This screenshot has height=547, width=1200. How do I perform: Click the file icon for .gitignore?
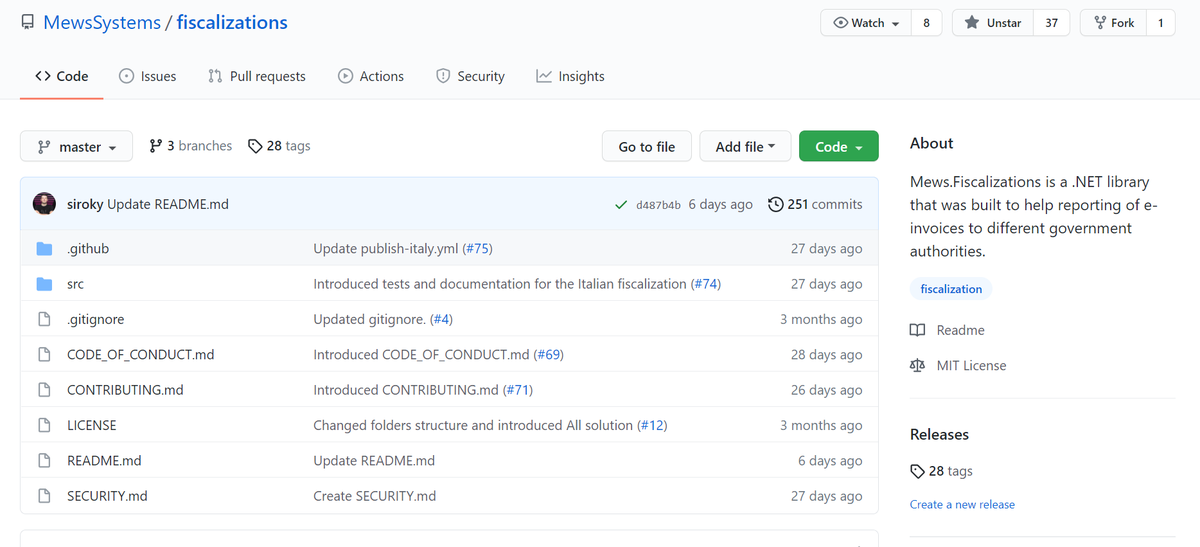tap(44, 319)
